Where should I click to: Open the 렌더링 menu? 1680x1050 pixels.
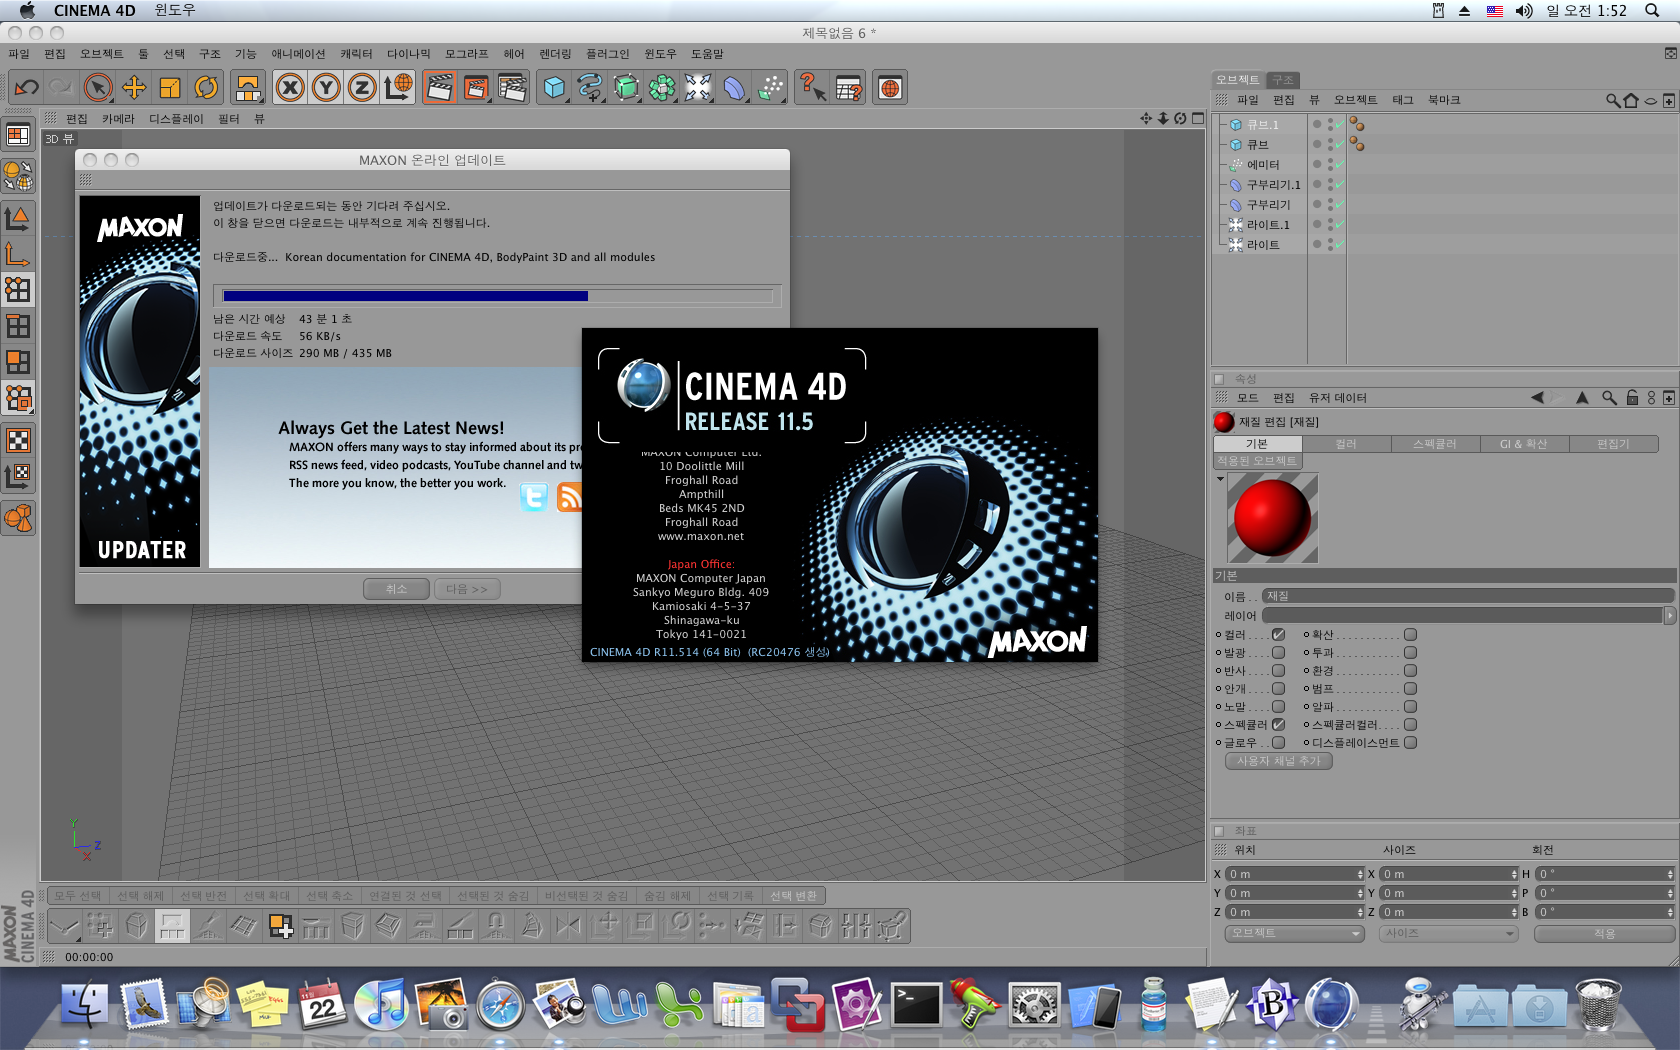[555, 54]
